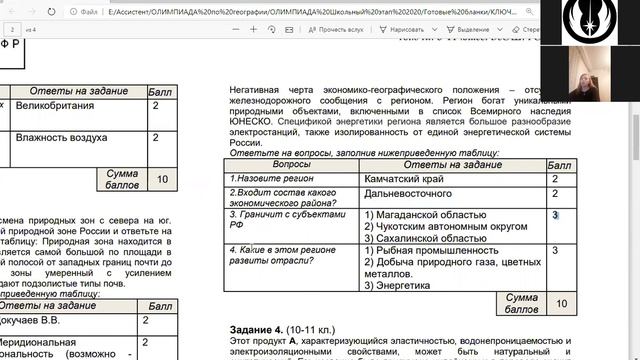This screenshot has height=360, width=640.
Task: Click the speaker's webcam video thumbnail
Action: click(590, 73)
